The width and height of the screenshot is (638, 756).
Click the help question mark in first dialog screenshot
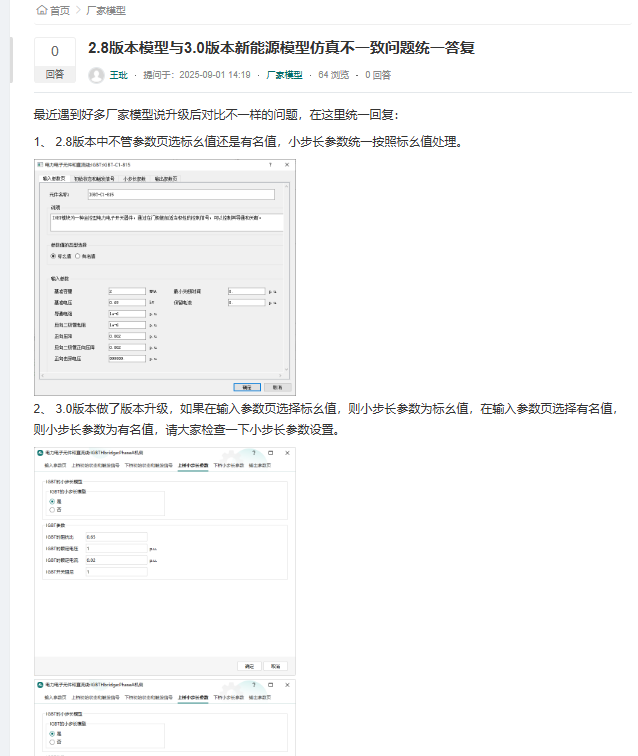271,164
